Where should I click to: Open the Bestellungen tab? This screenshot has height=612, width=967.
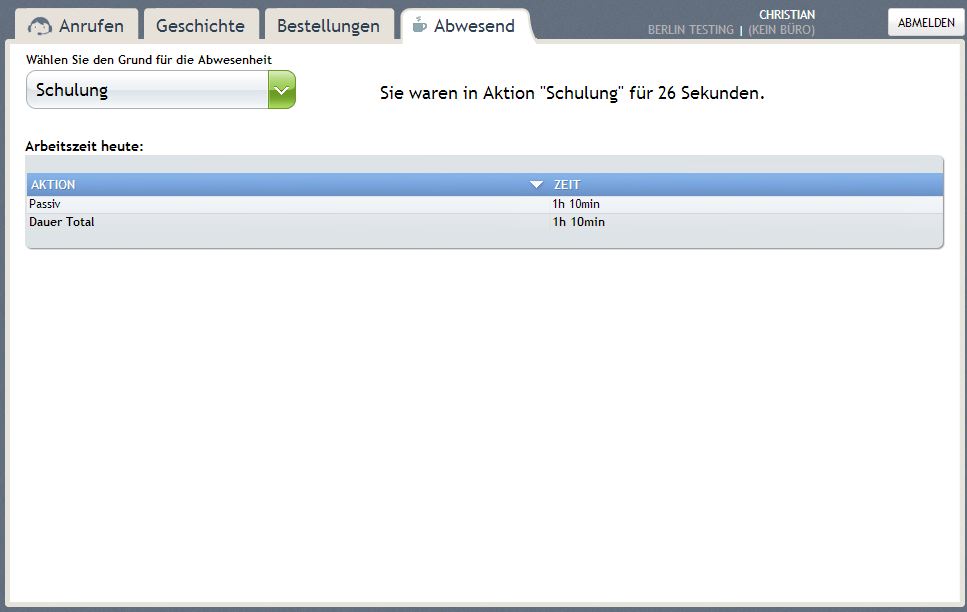tap(329, 26)
